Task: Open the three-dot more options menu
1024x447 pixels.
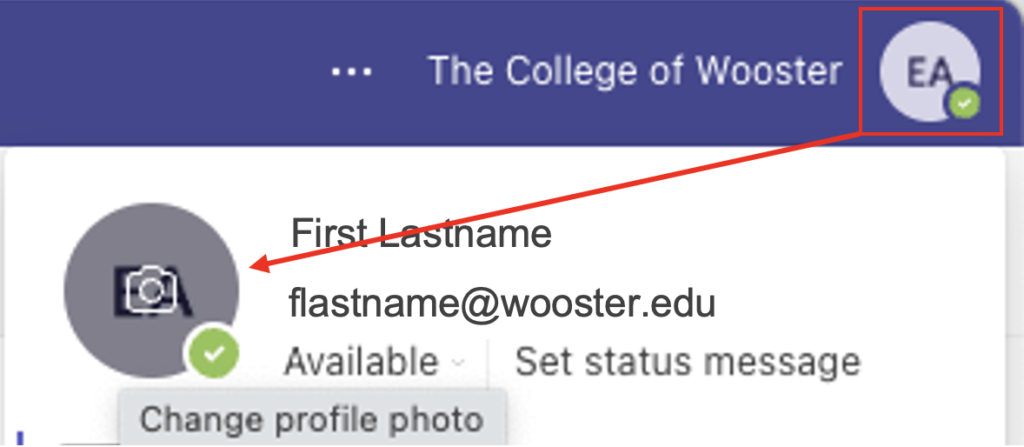Action: pyautogui.click(x=351, y=71)
